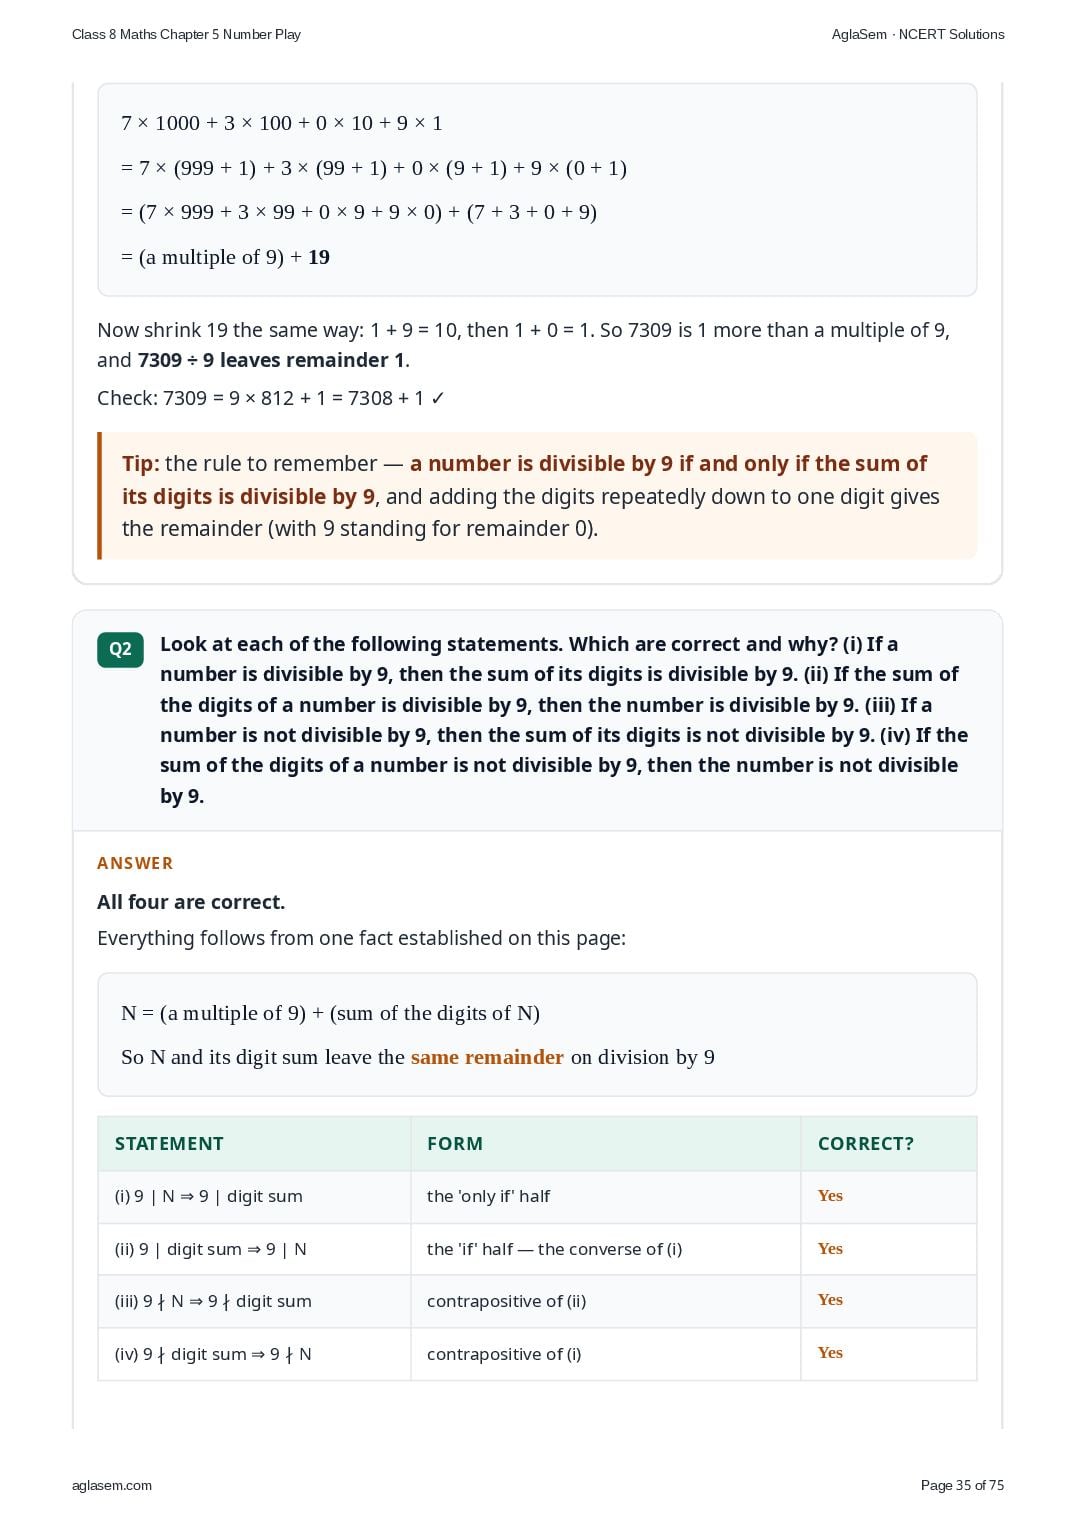Click the ANSWER section label
Viewport: 1076px width, 1522px height.
[x=135, y=863]
